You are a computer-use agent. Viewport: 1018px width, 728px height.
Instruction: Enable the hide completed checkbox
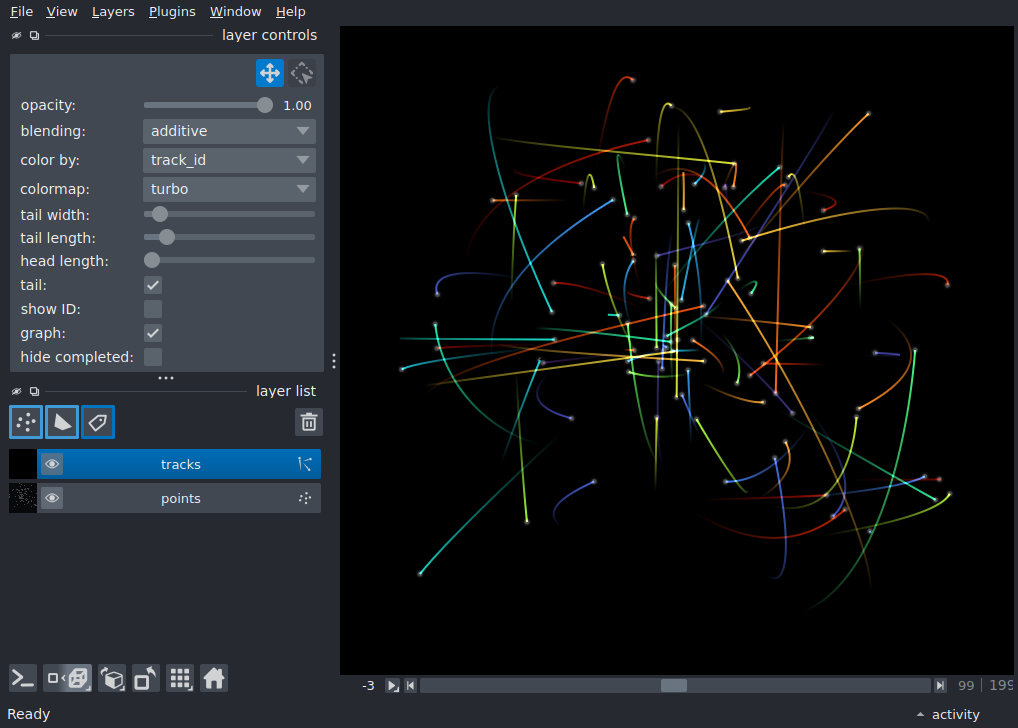click(153, 357)
